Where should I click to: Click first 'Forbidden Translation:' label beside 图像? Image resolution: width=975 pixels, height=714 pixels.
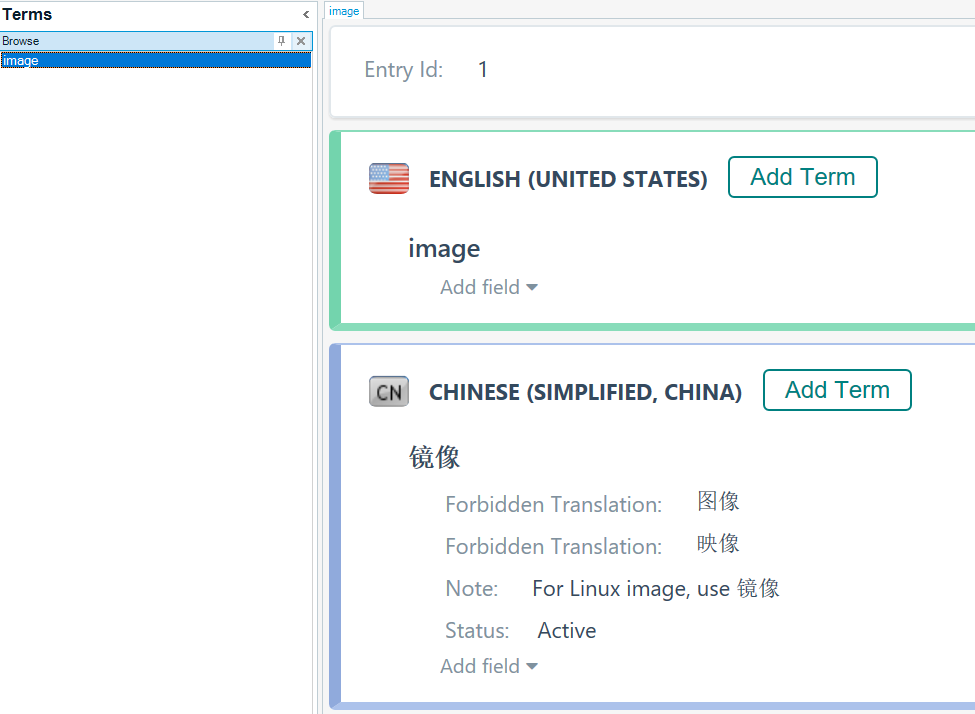pos(553,504)
